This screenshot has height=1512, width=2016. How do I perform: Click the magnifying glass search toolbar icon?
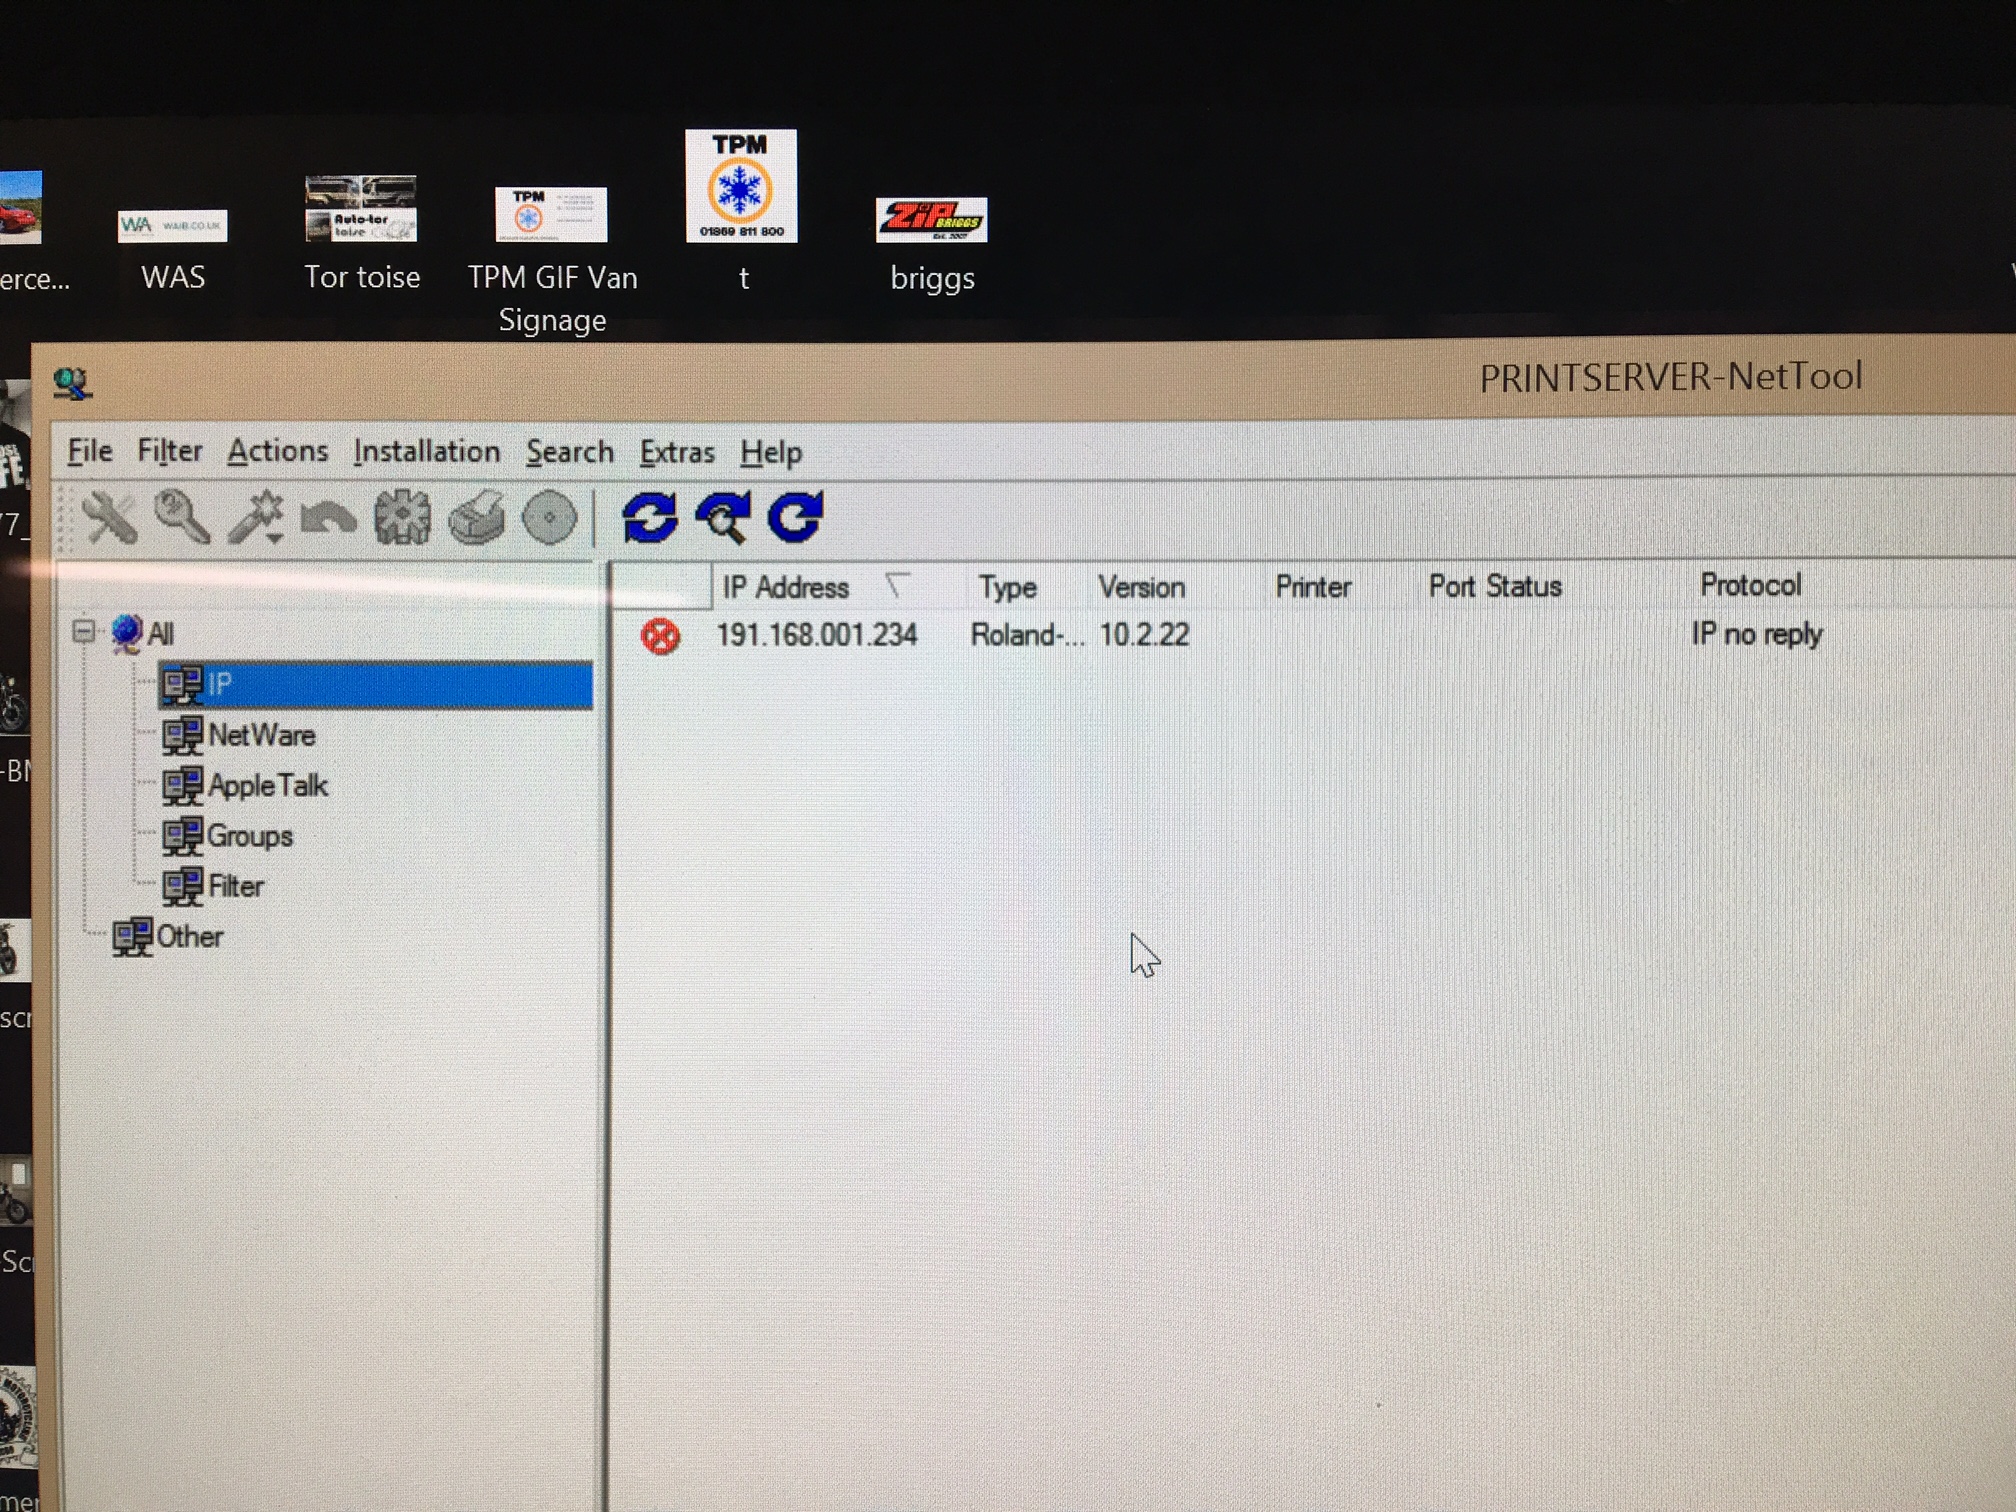point(182,518)
